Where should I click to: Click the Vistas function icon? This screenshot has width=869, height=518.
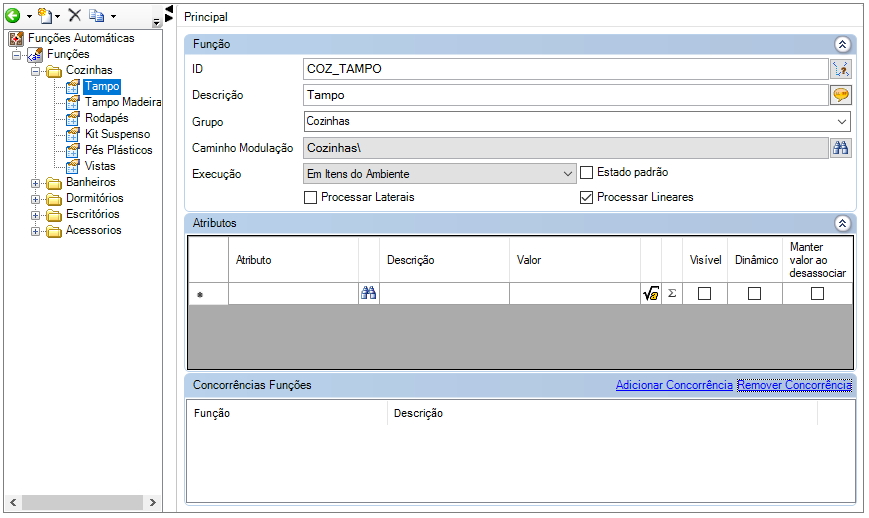73,166
